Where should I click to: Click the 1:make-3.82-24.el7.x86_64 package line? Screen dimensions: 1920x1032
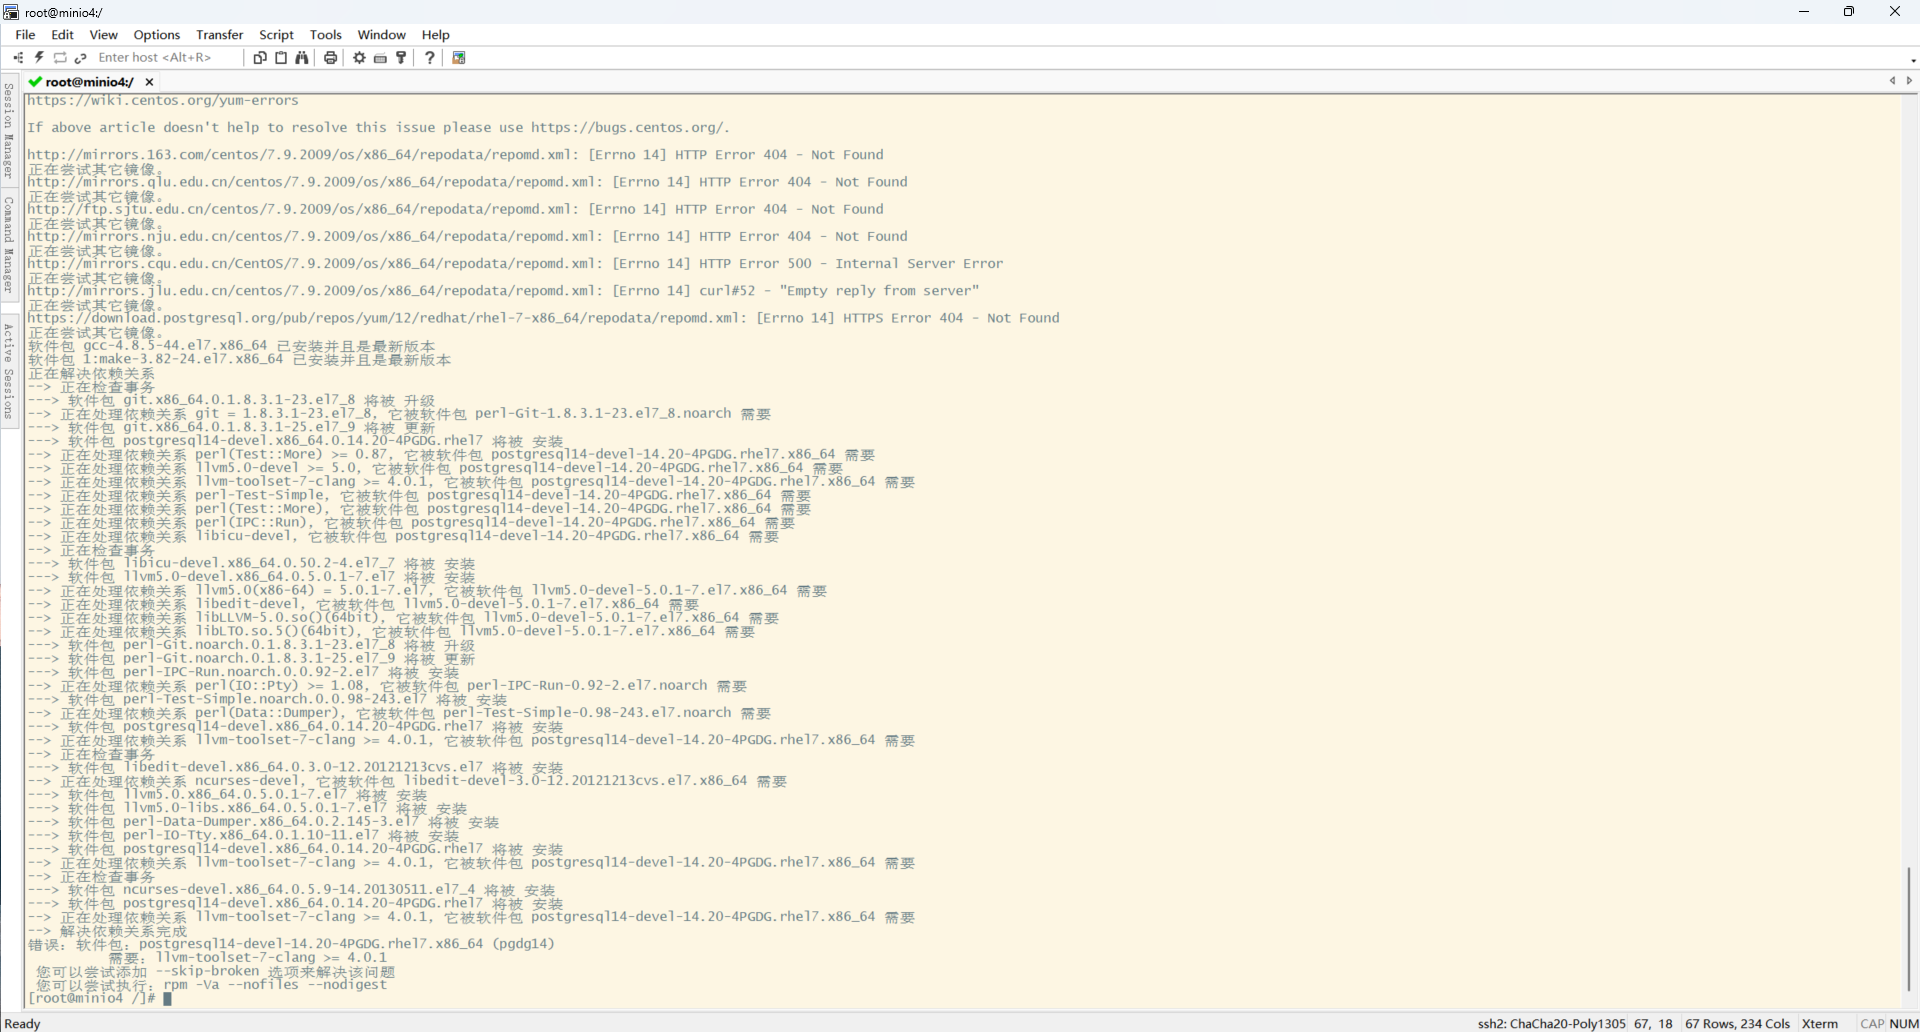[x=239, y=359]
